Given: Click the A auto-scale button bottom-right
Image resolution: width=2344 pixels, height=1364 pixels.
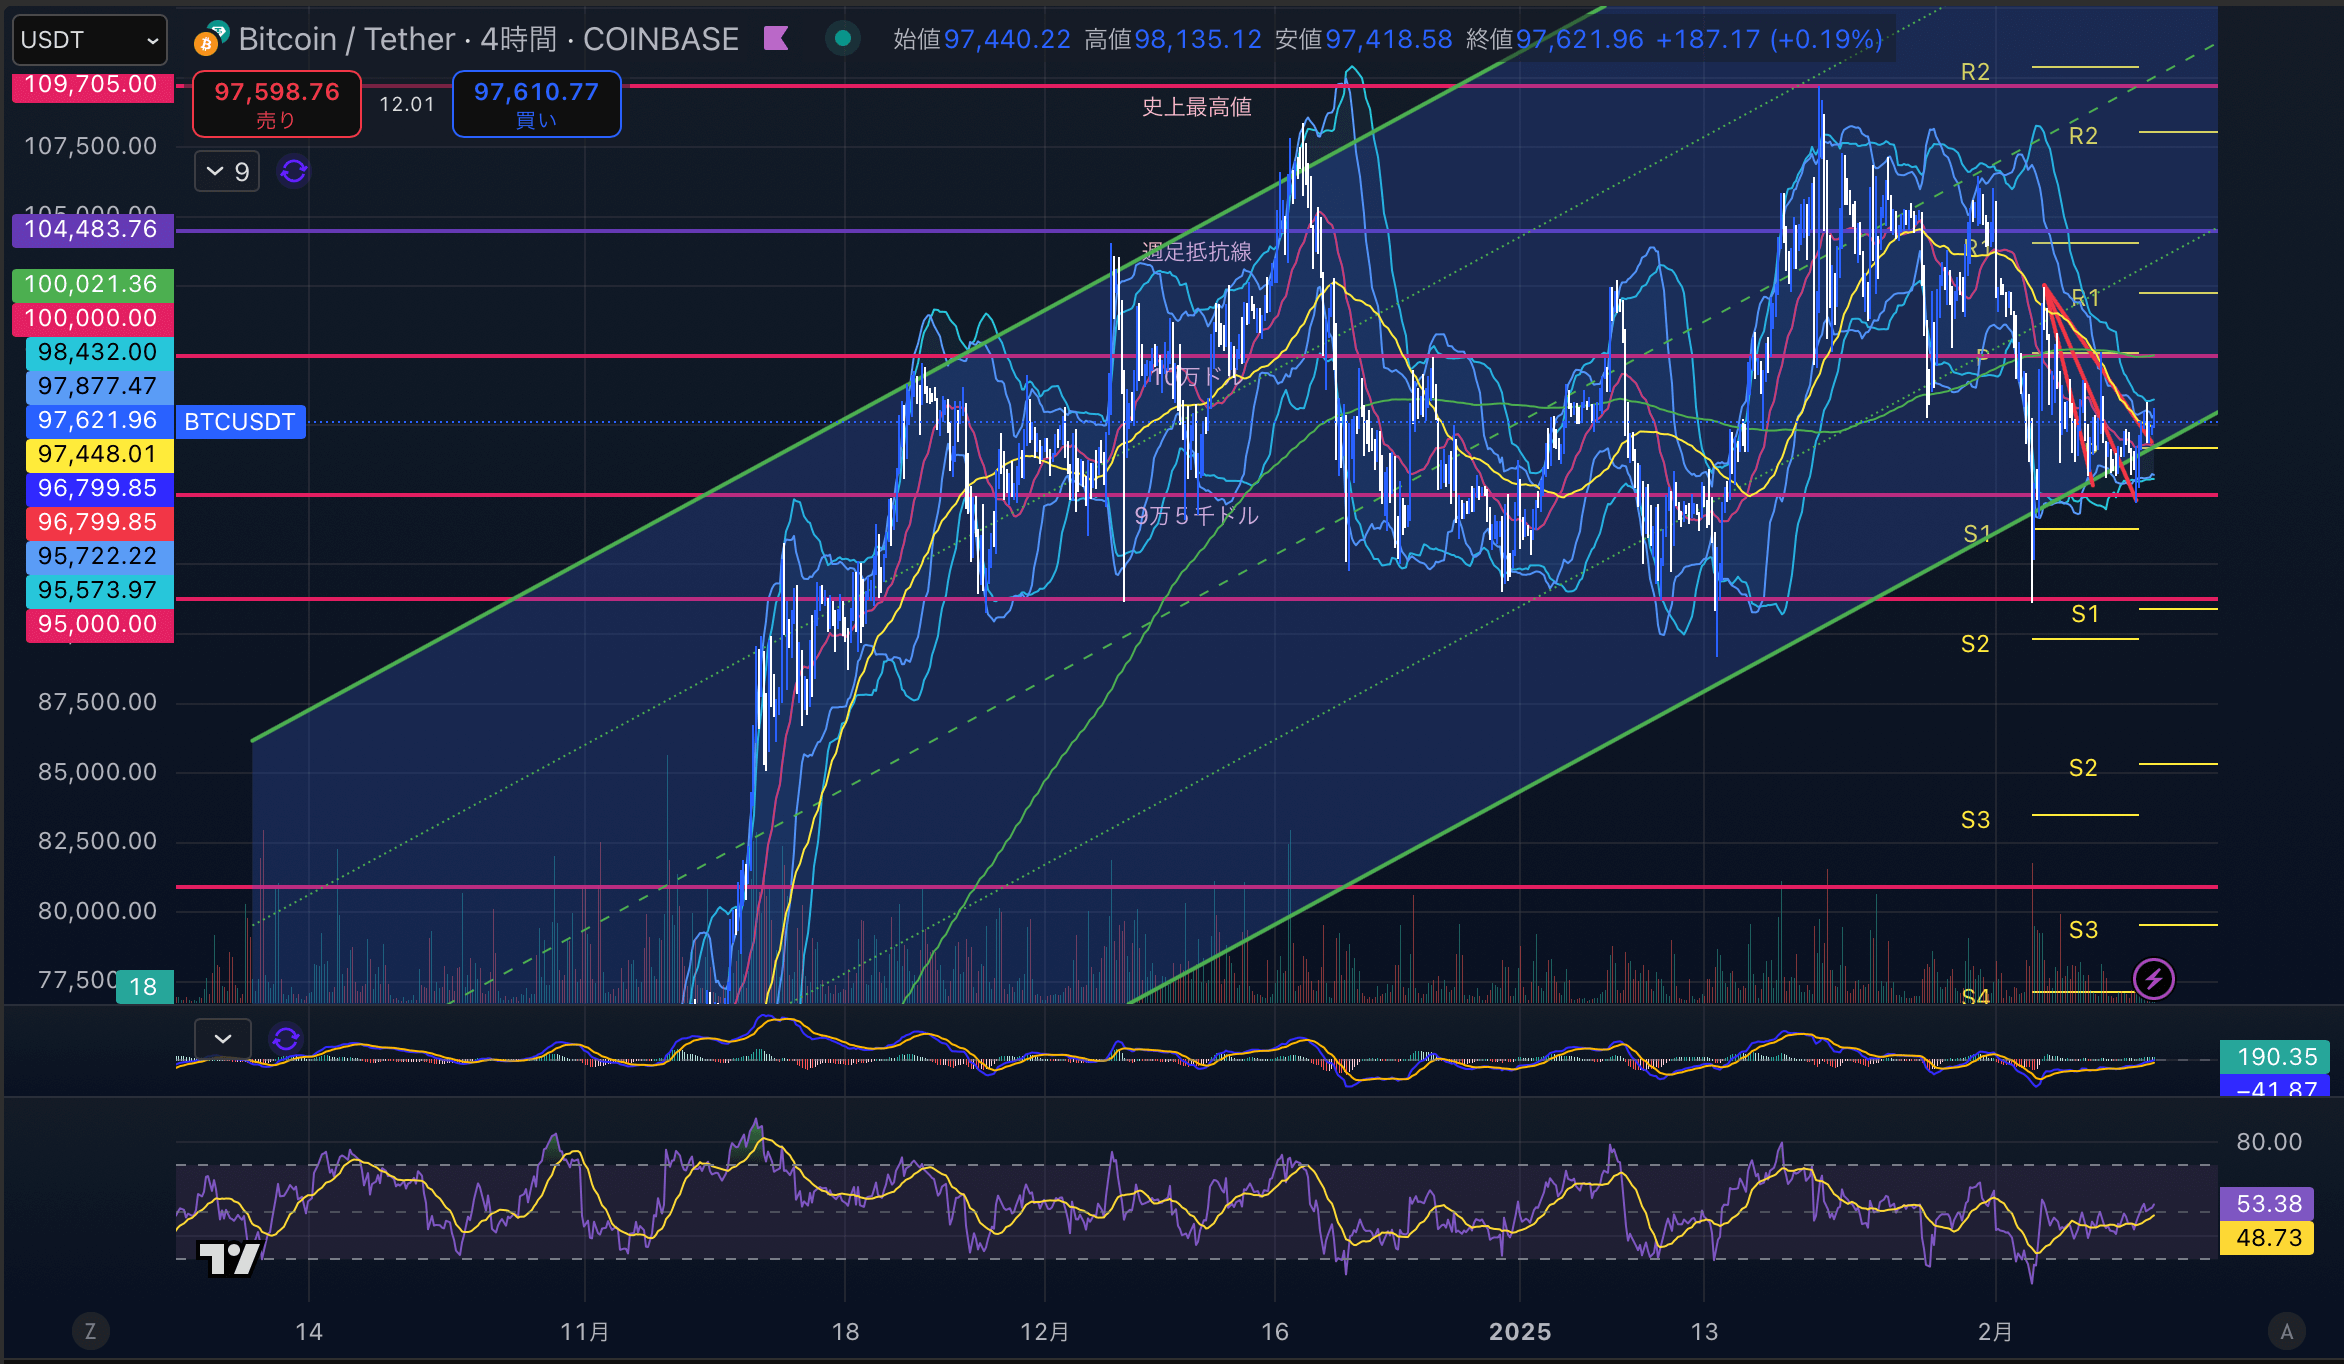Looking at the screenshot, I should [2287, 1331].
